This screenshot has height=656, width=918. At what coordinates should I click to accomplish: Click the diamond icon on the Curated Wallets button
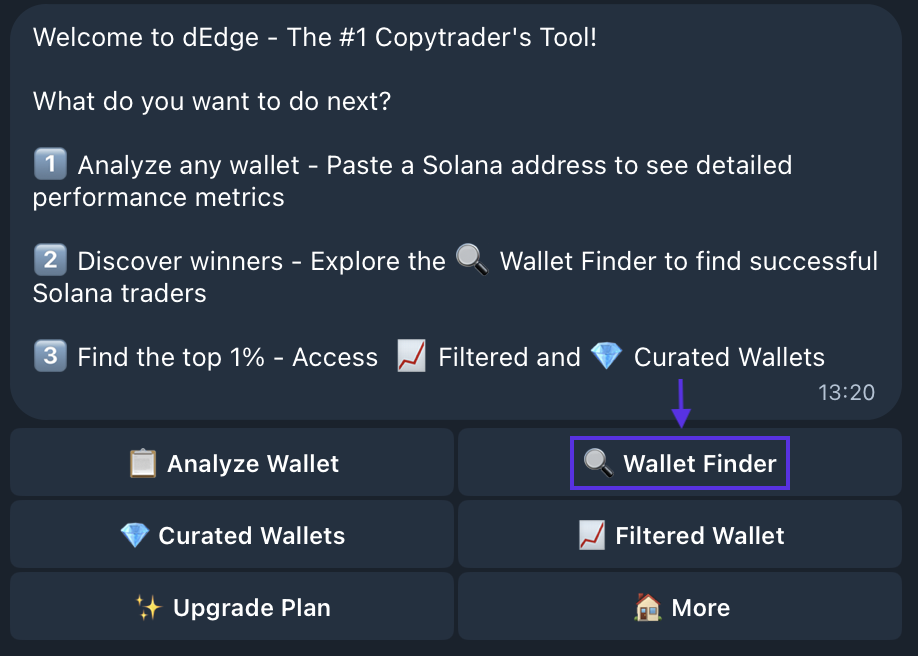pos(134,536)
